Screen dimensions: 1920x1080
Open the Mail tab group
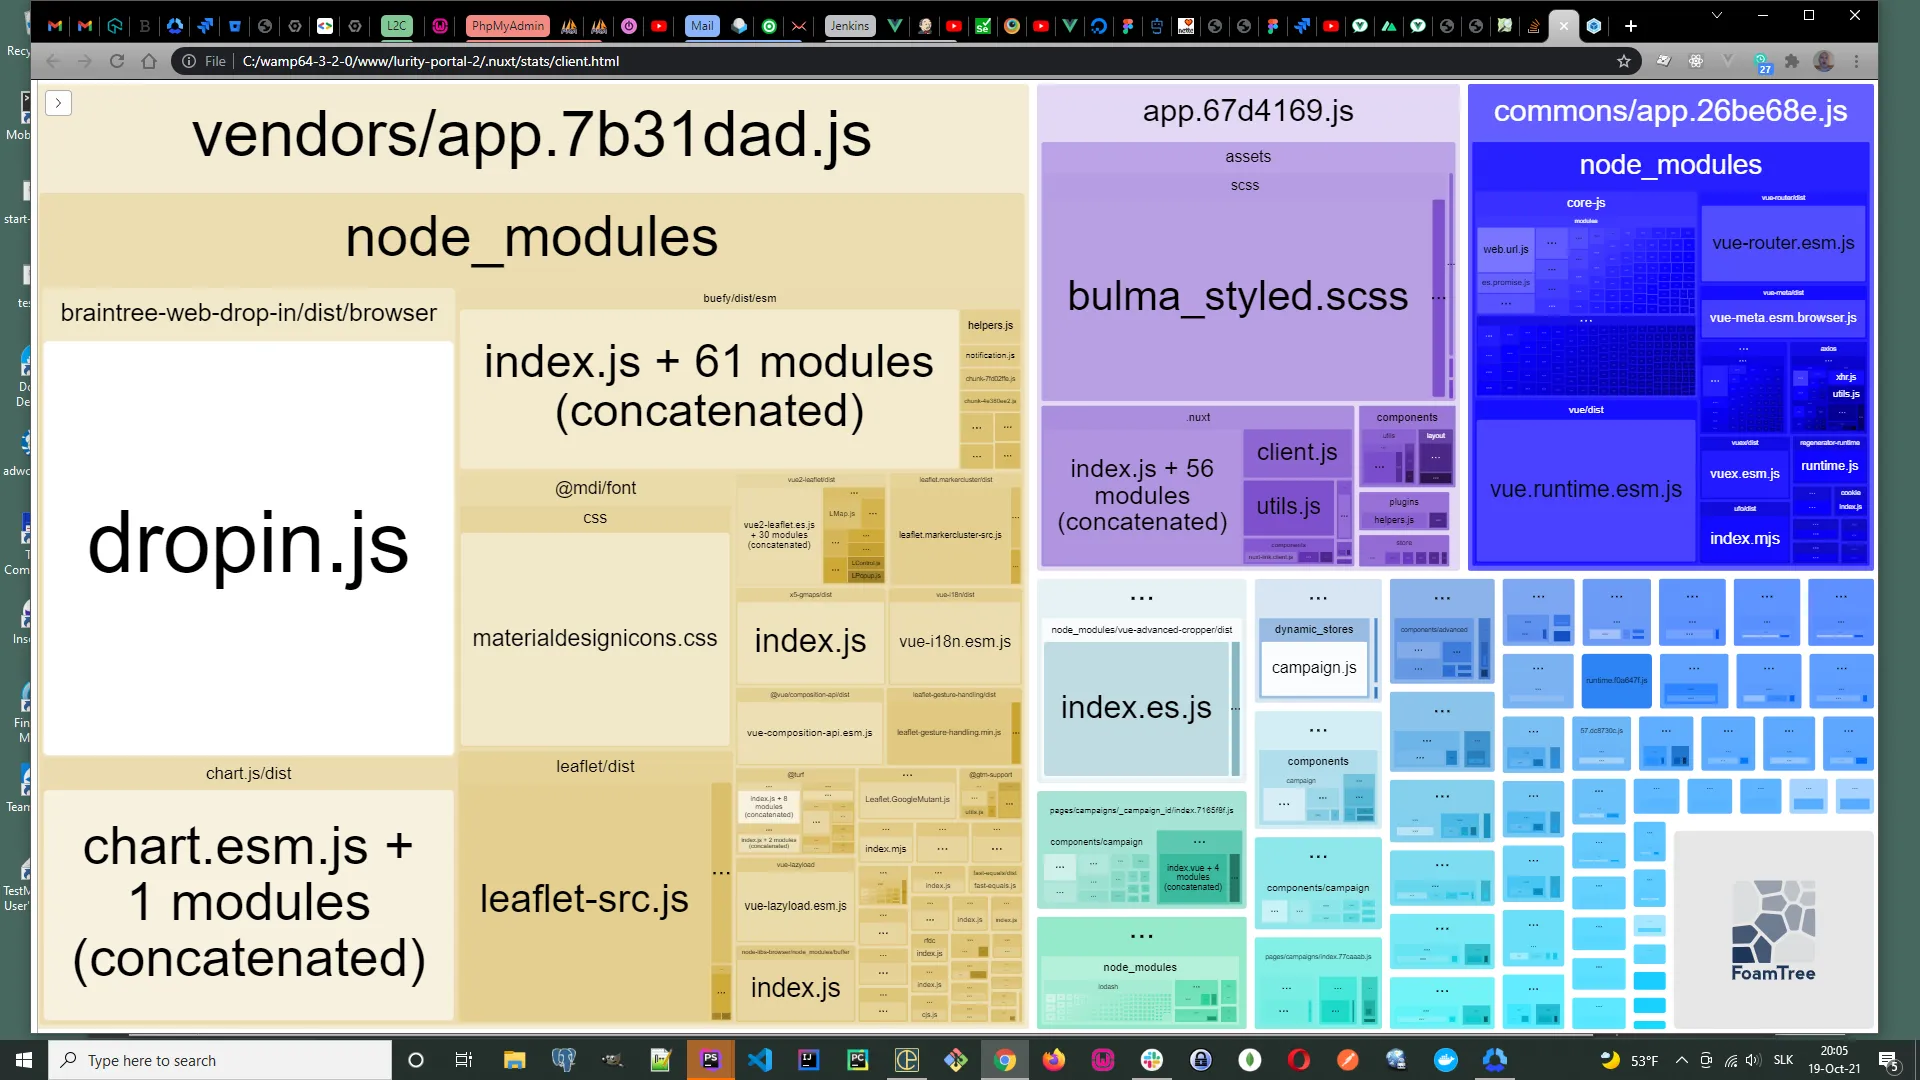(x=702, y=26)
